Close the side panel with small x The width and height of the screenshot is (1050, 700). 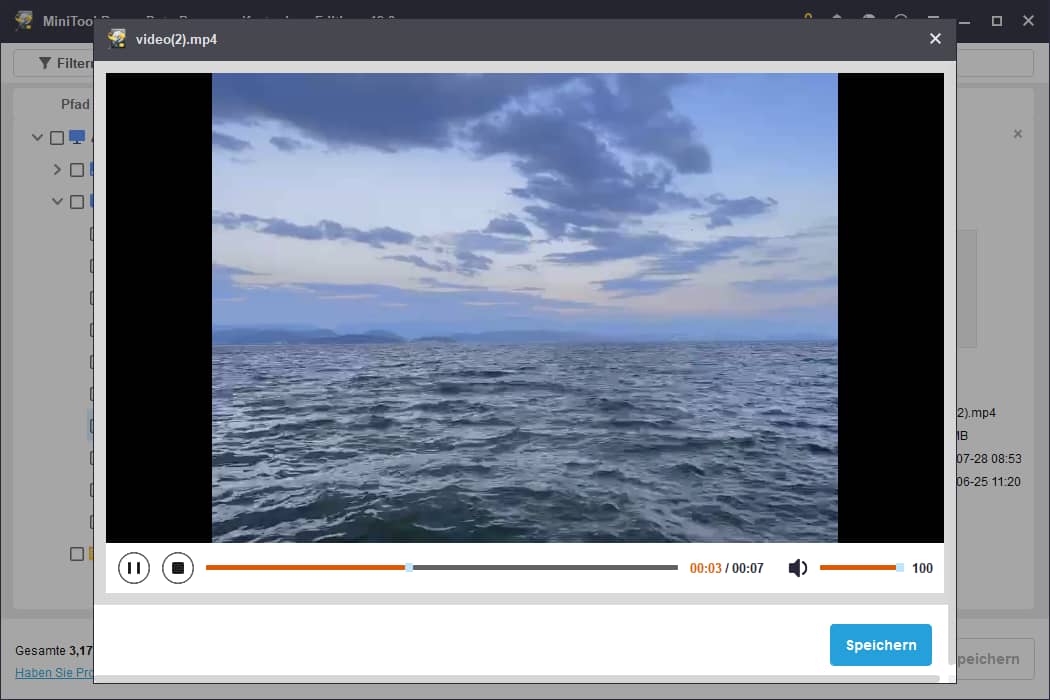(x=1018, y=133)
